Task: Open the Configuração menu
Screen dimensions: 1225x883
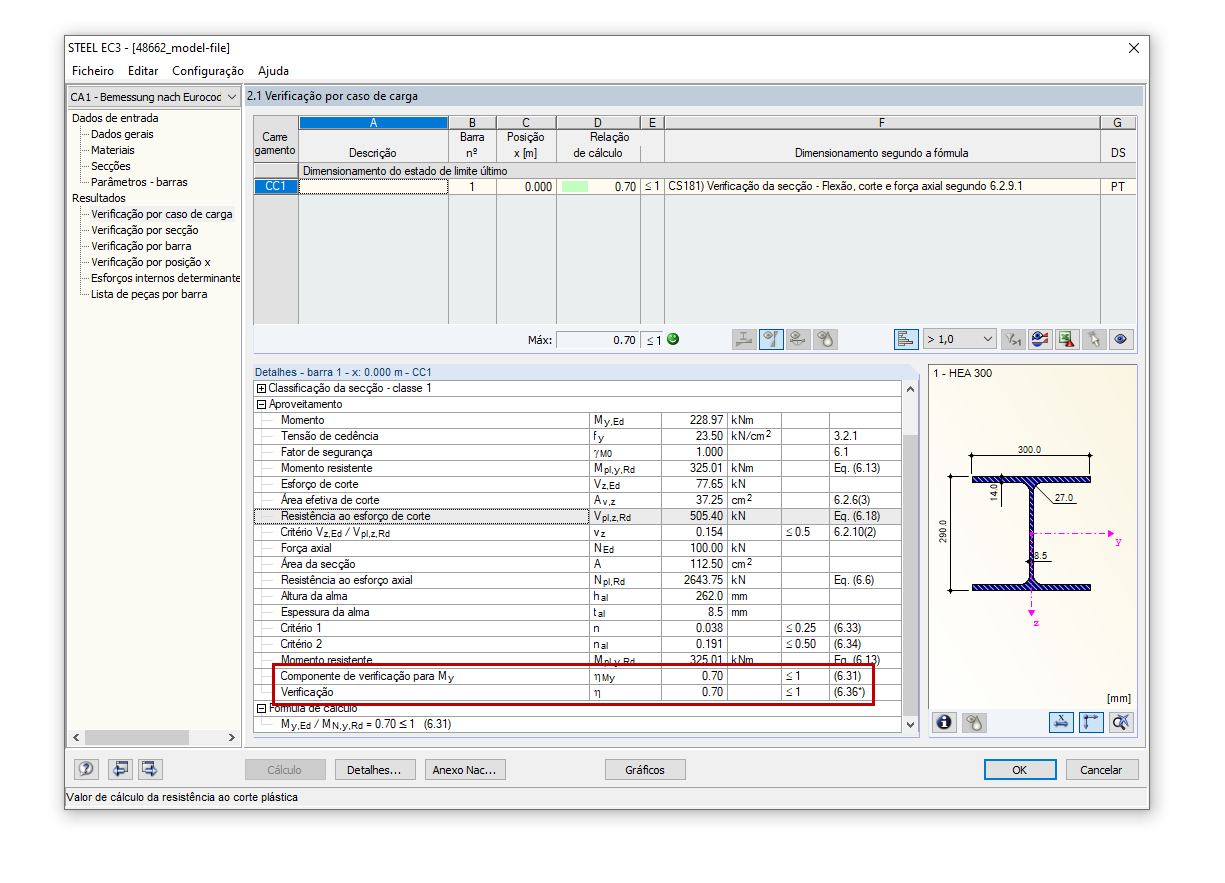Action: click(208, 71)
